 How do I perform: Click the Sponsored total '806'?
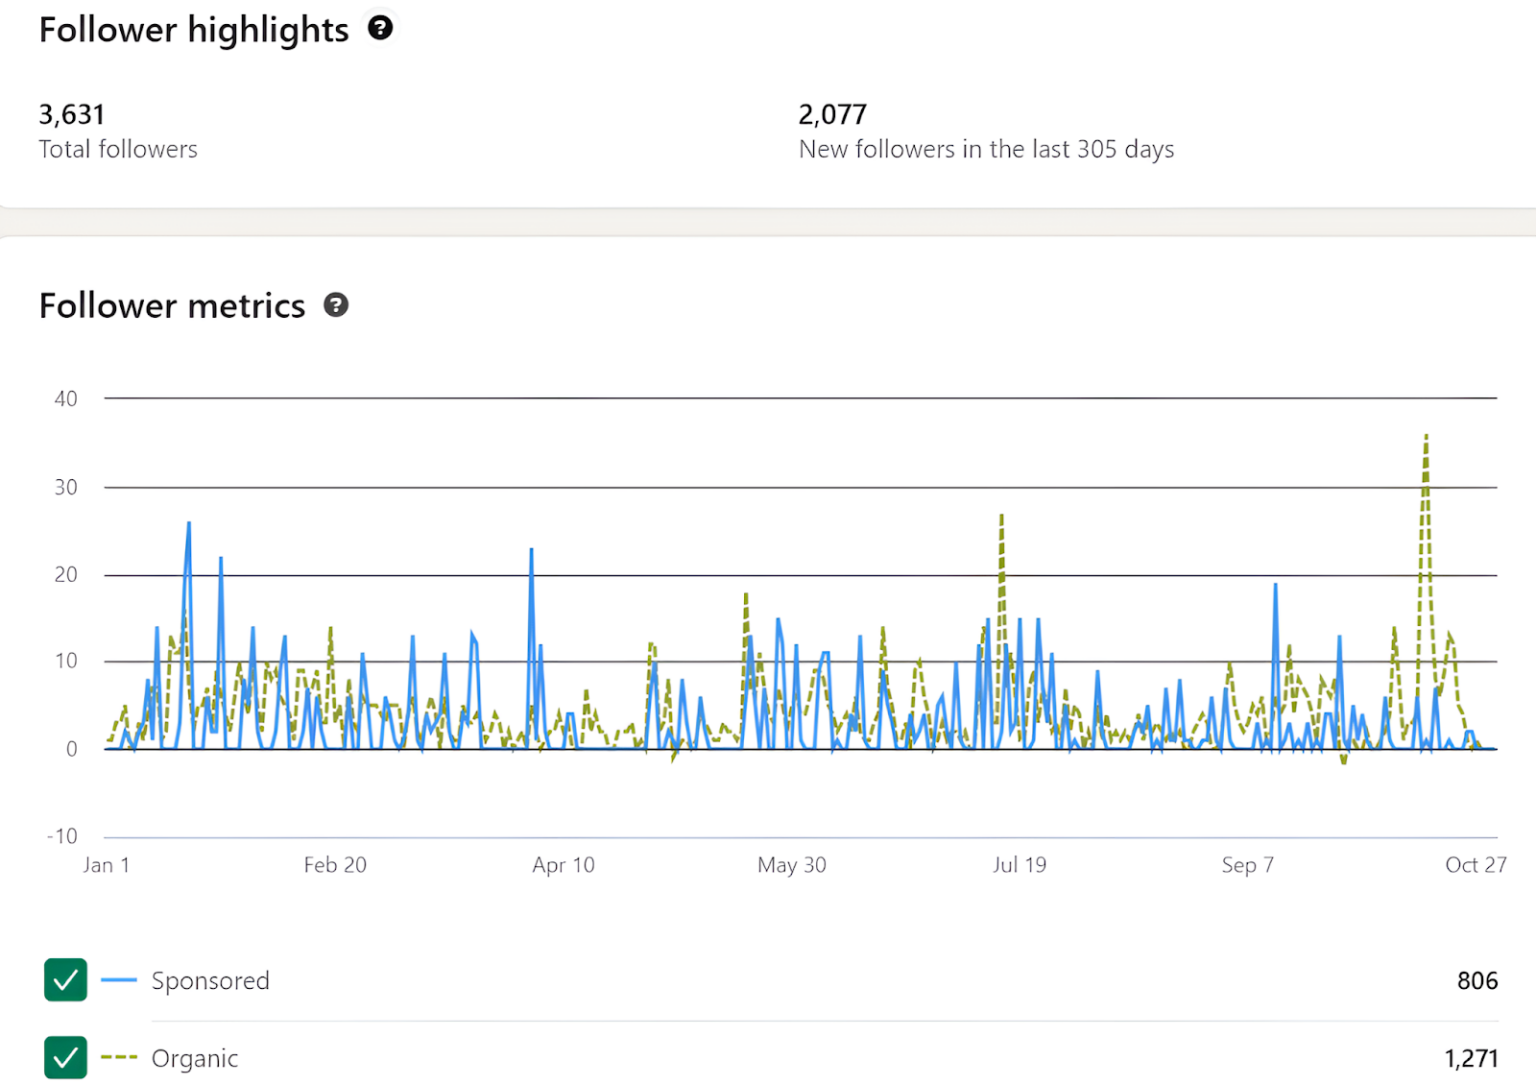(x=1477, y=981)
